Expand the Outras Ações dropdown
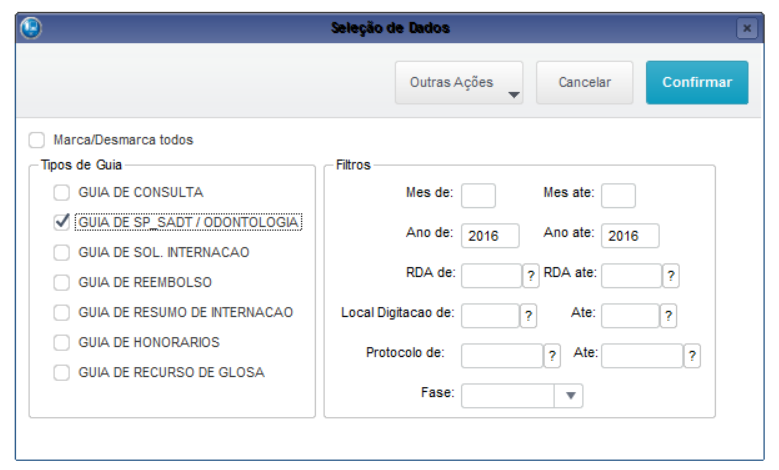The width and height of the screenshot is (779, 470). click(x=460, y=83)
